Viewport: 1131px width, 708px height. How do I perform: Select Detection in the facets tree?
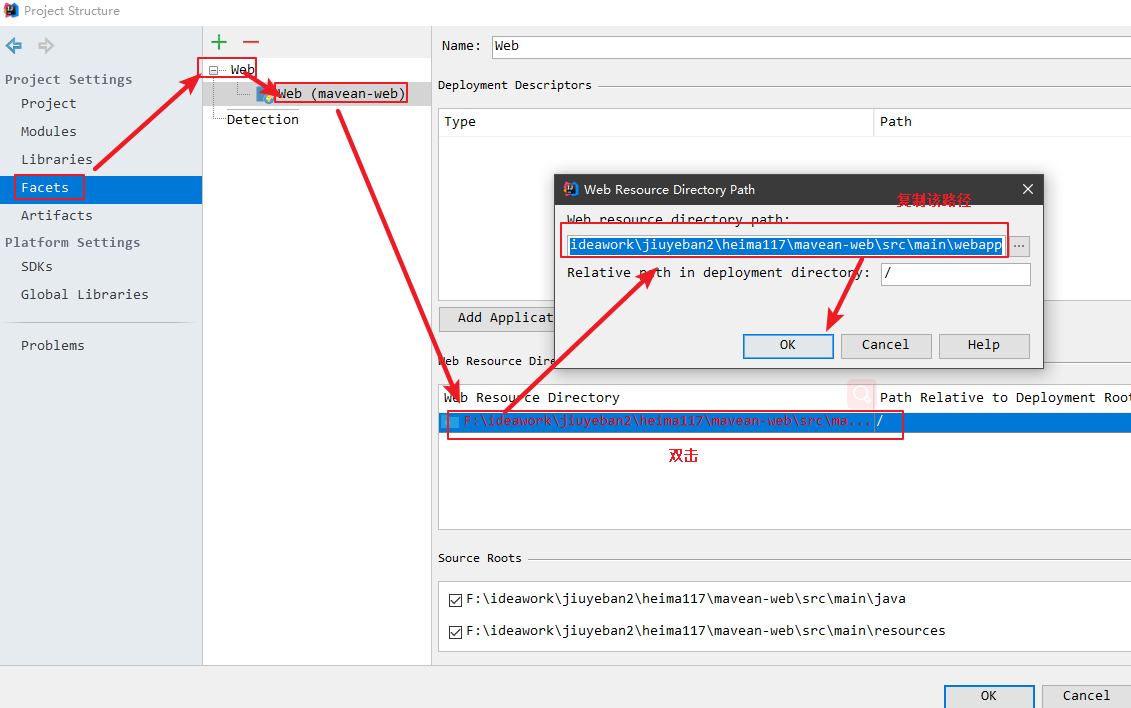[262, 120]
